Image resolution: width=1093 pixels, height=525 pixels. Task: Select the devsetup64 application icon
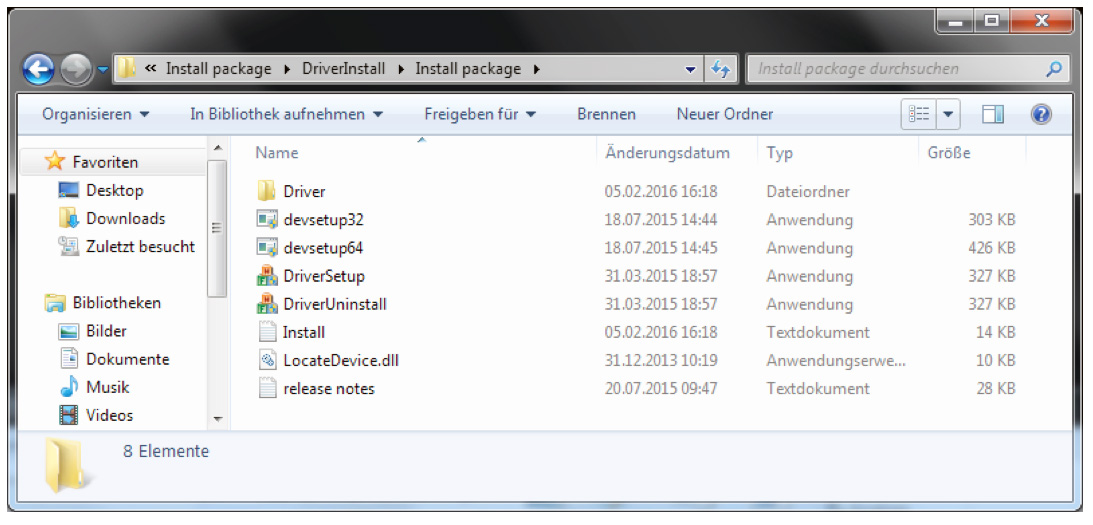pos(267,248)
